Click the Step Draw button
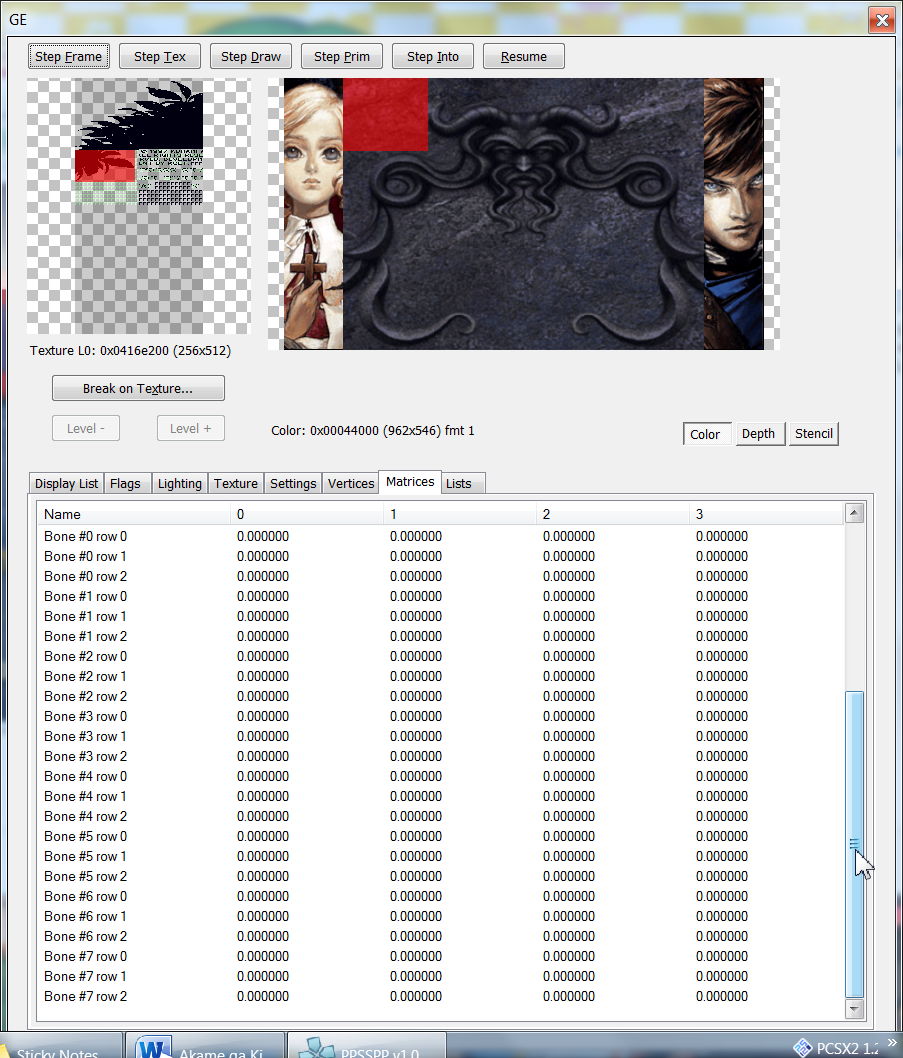The height and width of the screenshot is (1058, 903). click(x=250, y=57)
